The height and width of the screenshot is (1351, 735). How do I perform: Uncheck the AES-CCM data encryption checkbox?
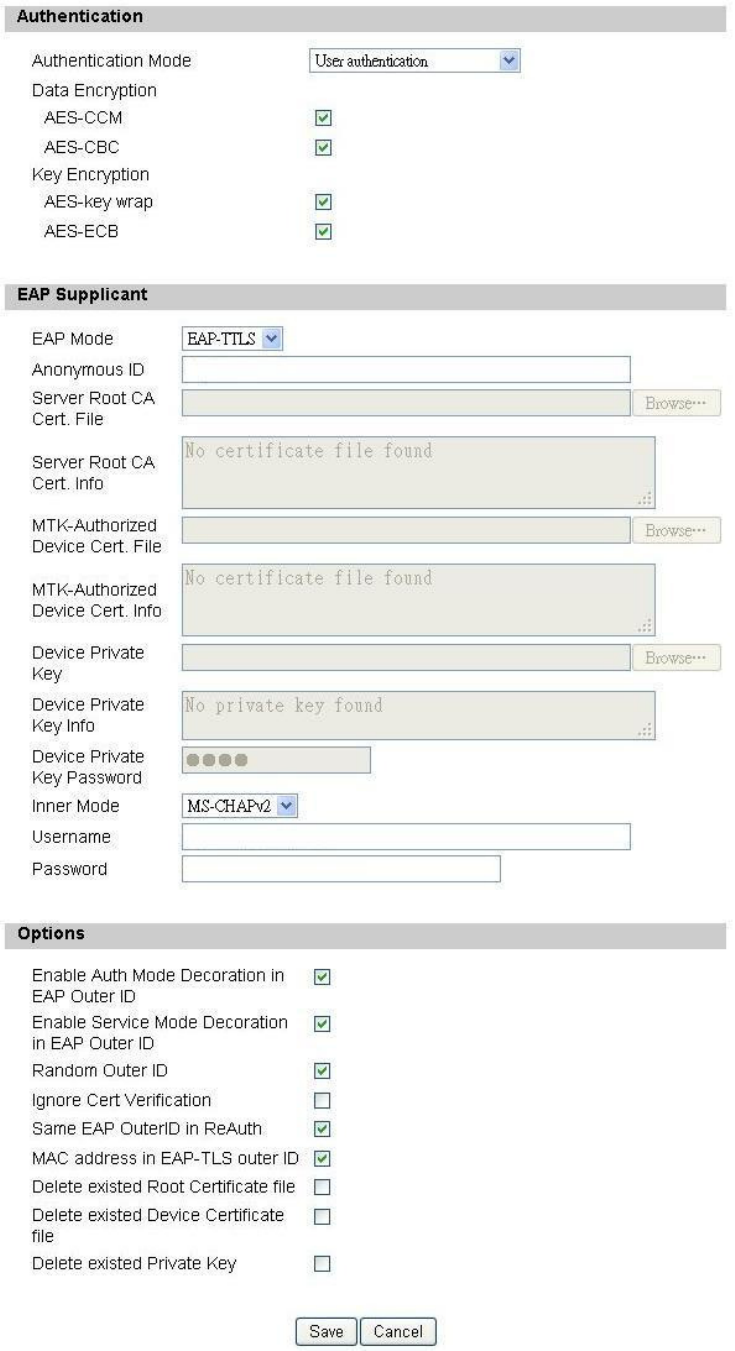323,118
